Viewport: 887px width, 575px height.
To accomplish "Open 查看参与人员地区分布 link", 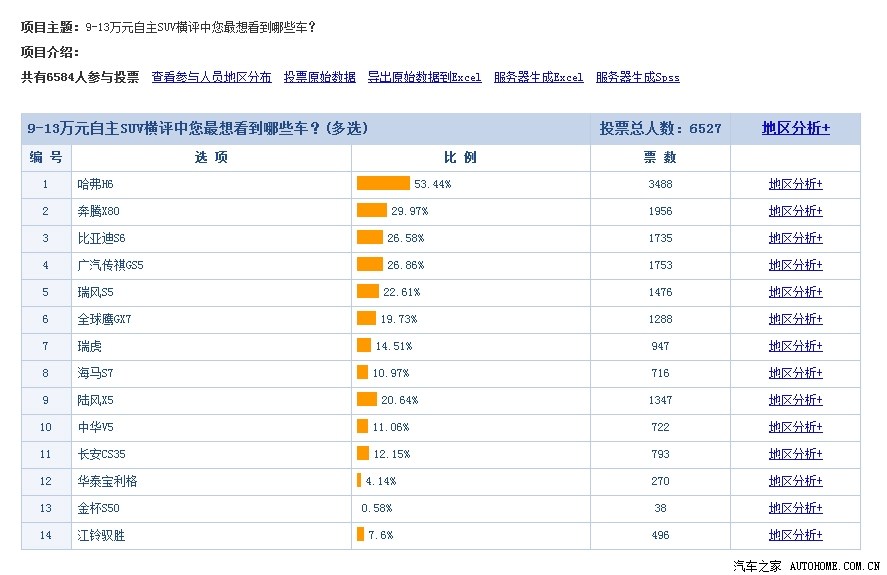I will (211, 77).
